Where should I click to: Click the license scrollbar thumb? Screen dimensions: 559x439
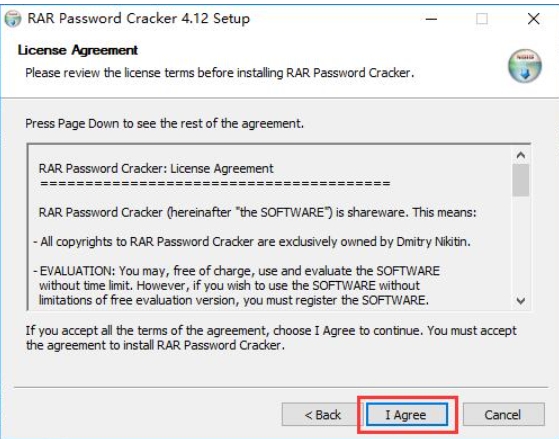click(521, 180)
